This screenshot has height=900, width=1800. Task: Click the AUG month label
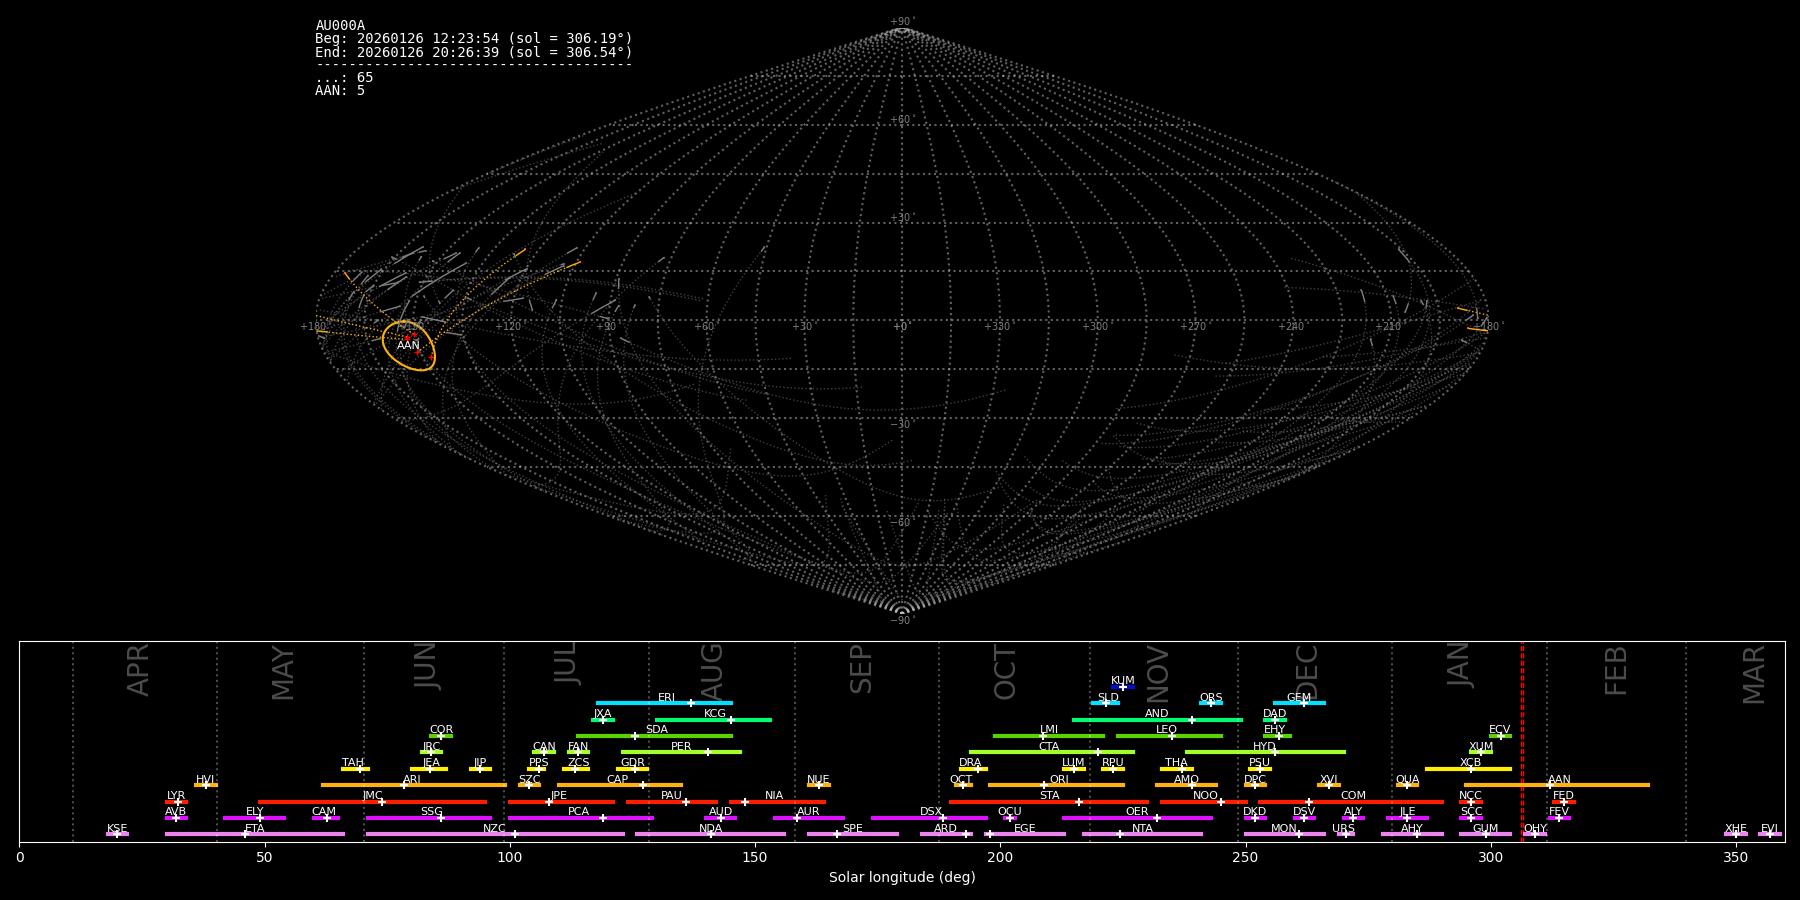711,670
